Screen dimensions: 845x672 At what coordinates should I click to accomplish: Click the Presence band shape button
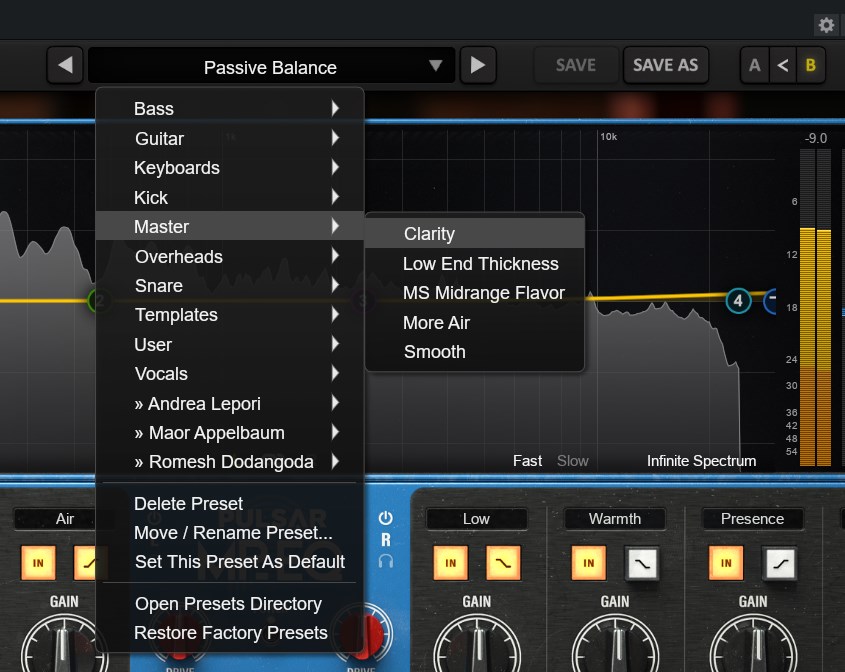coord(779,563)
